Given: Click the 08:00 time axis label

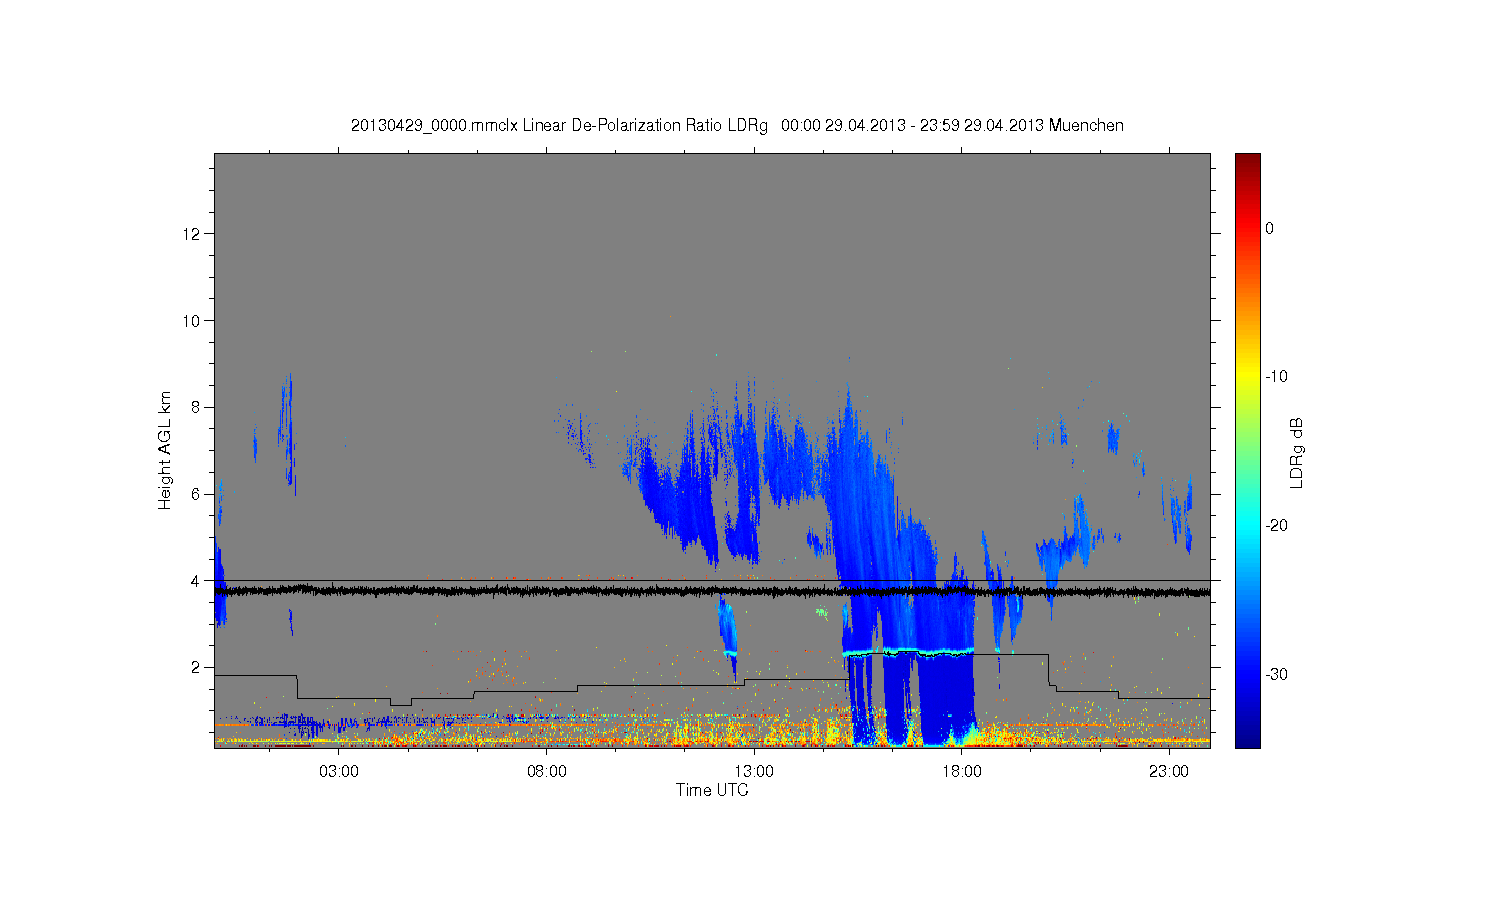Looking at the screenshot, I should pyautogui.click(x=547, y=772).
